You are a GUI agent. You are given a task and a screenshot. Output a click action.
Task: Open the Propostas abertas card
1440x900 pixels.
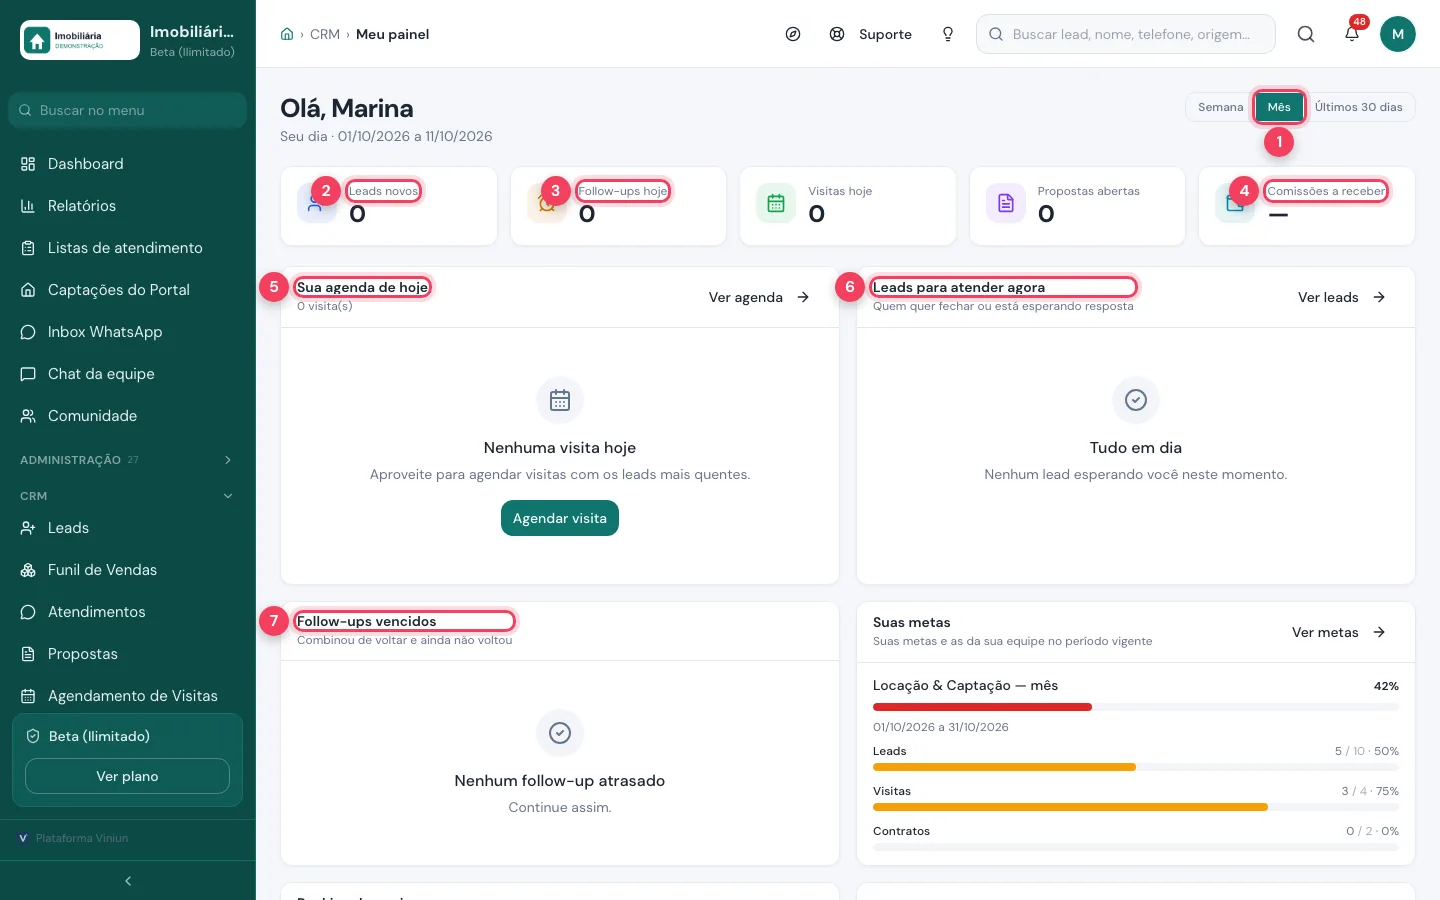click(x=1078, y=206)
